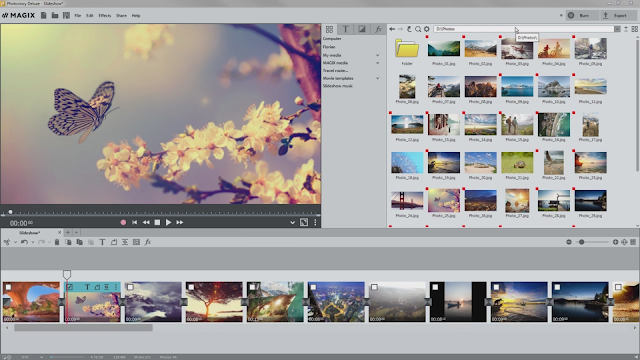Open the undo history dropdown arrow
Viewport: 640px width, 360px height.
[x=33, y=242]
